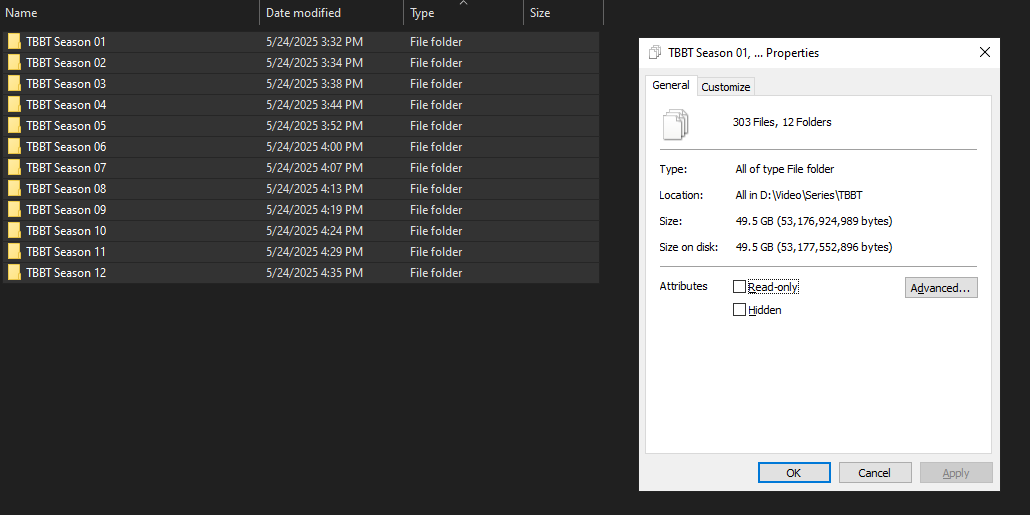Click 'File folder' type in Season 12 row

(436, 273)
